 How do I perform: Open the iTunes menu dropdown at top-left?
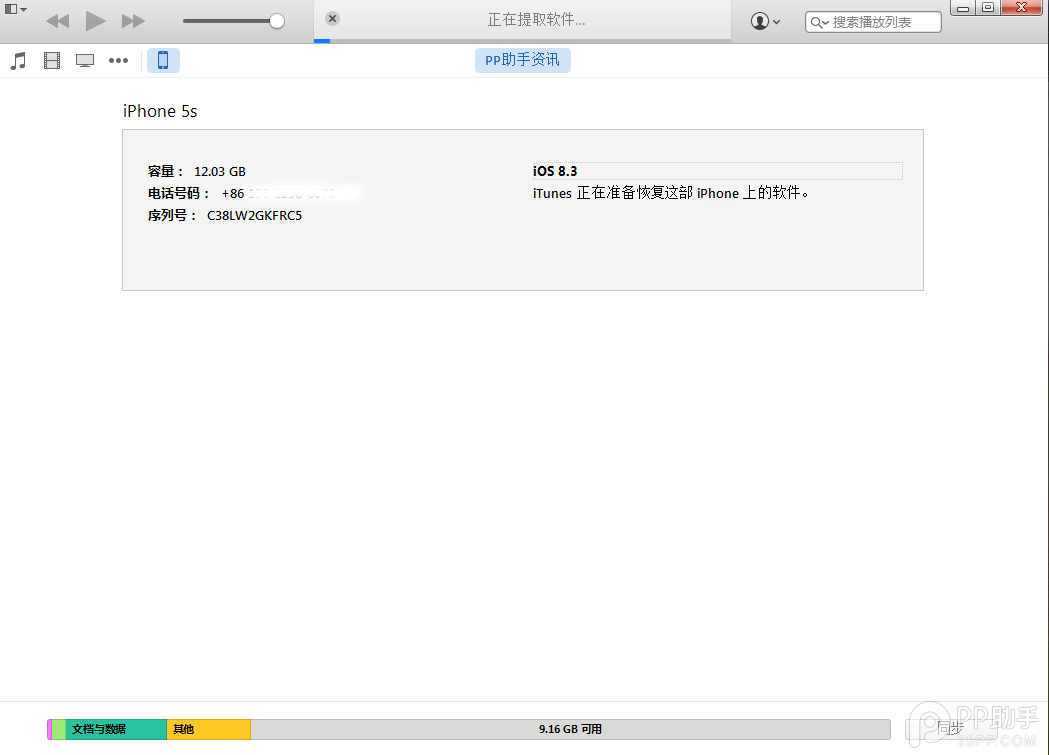(15, 8)
